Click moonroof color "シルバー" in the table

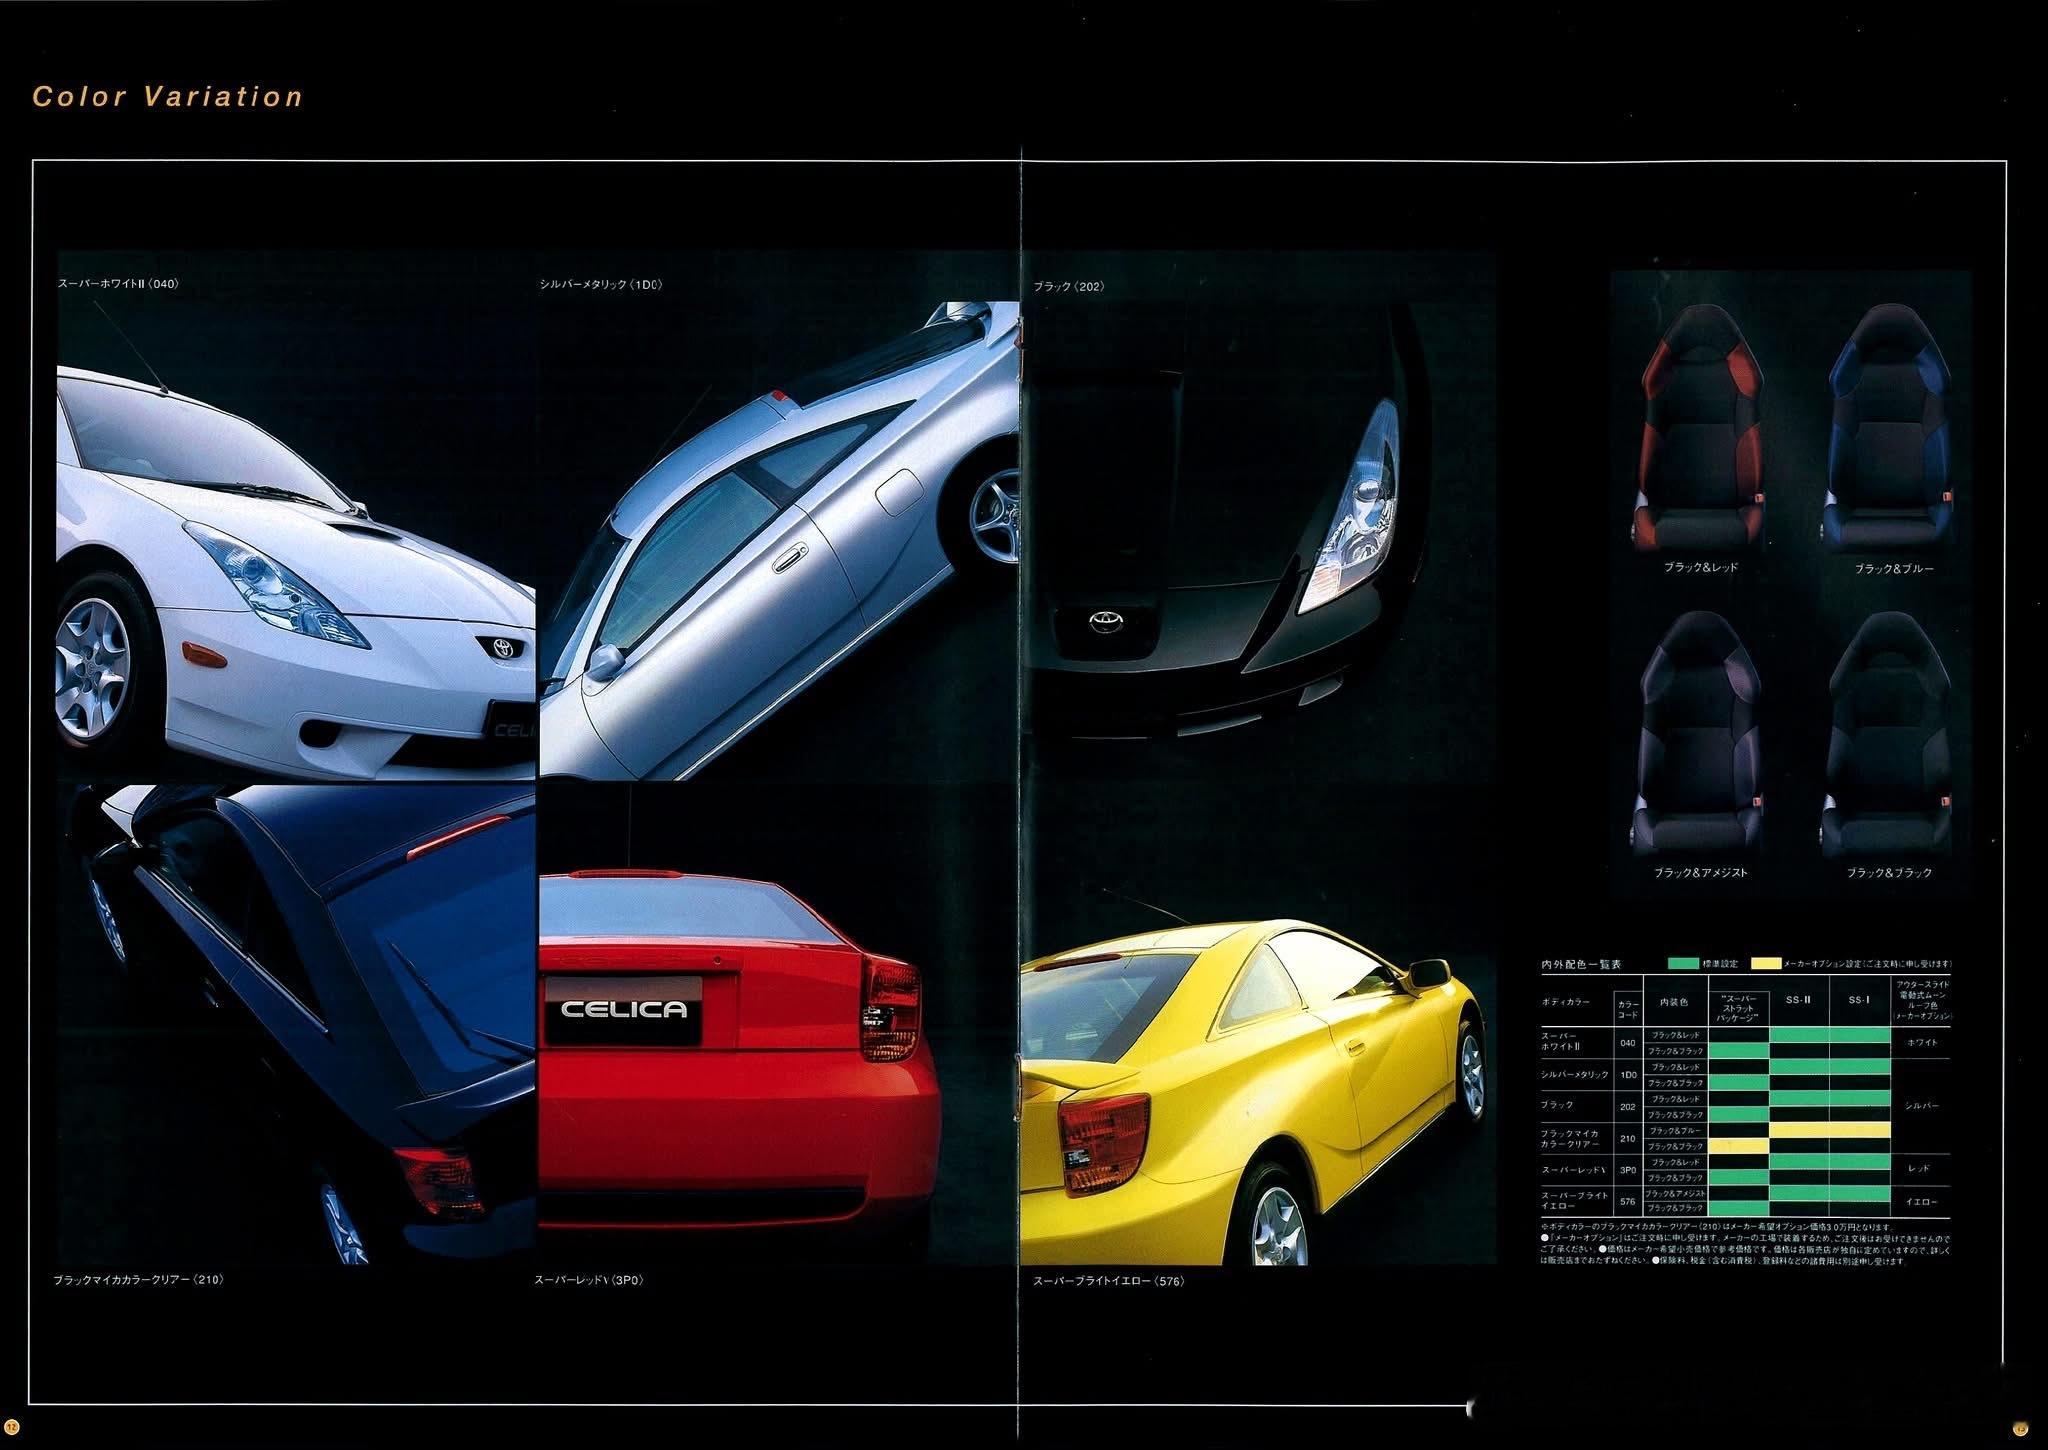click(x=1921, y=1106)
